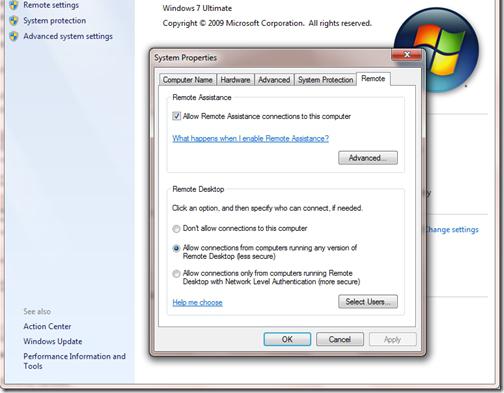The height and width of the screenshot is (393, 504).
Task: Select the Remote tab
Action: [373, 79]
